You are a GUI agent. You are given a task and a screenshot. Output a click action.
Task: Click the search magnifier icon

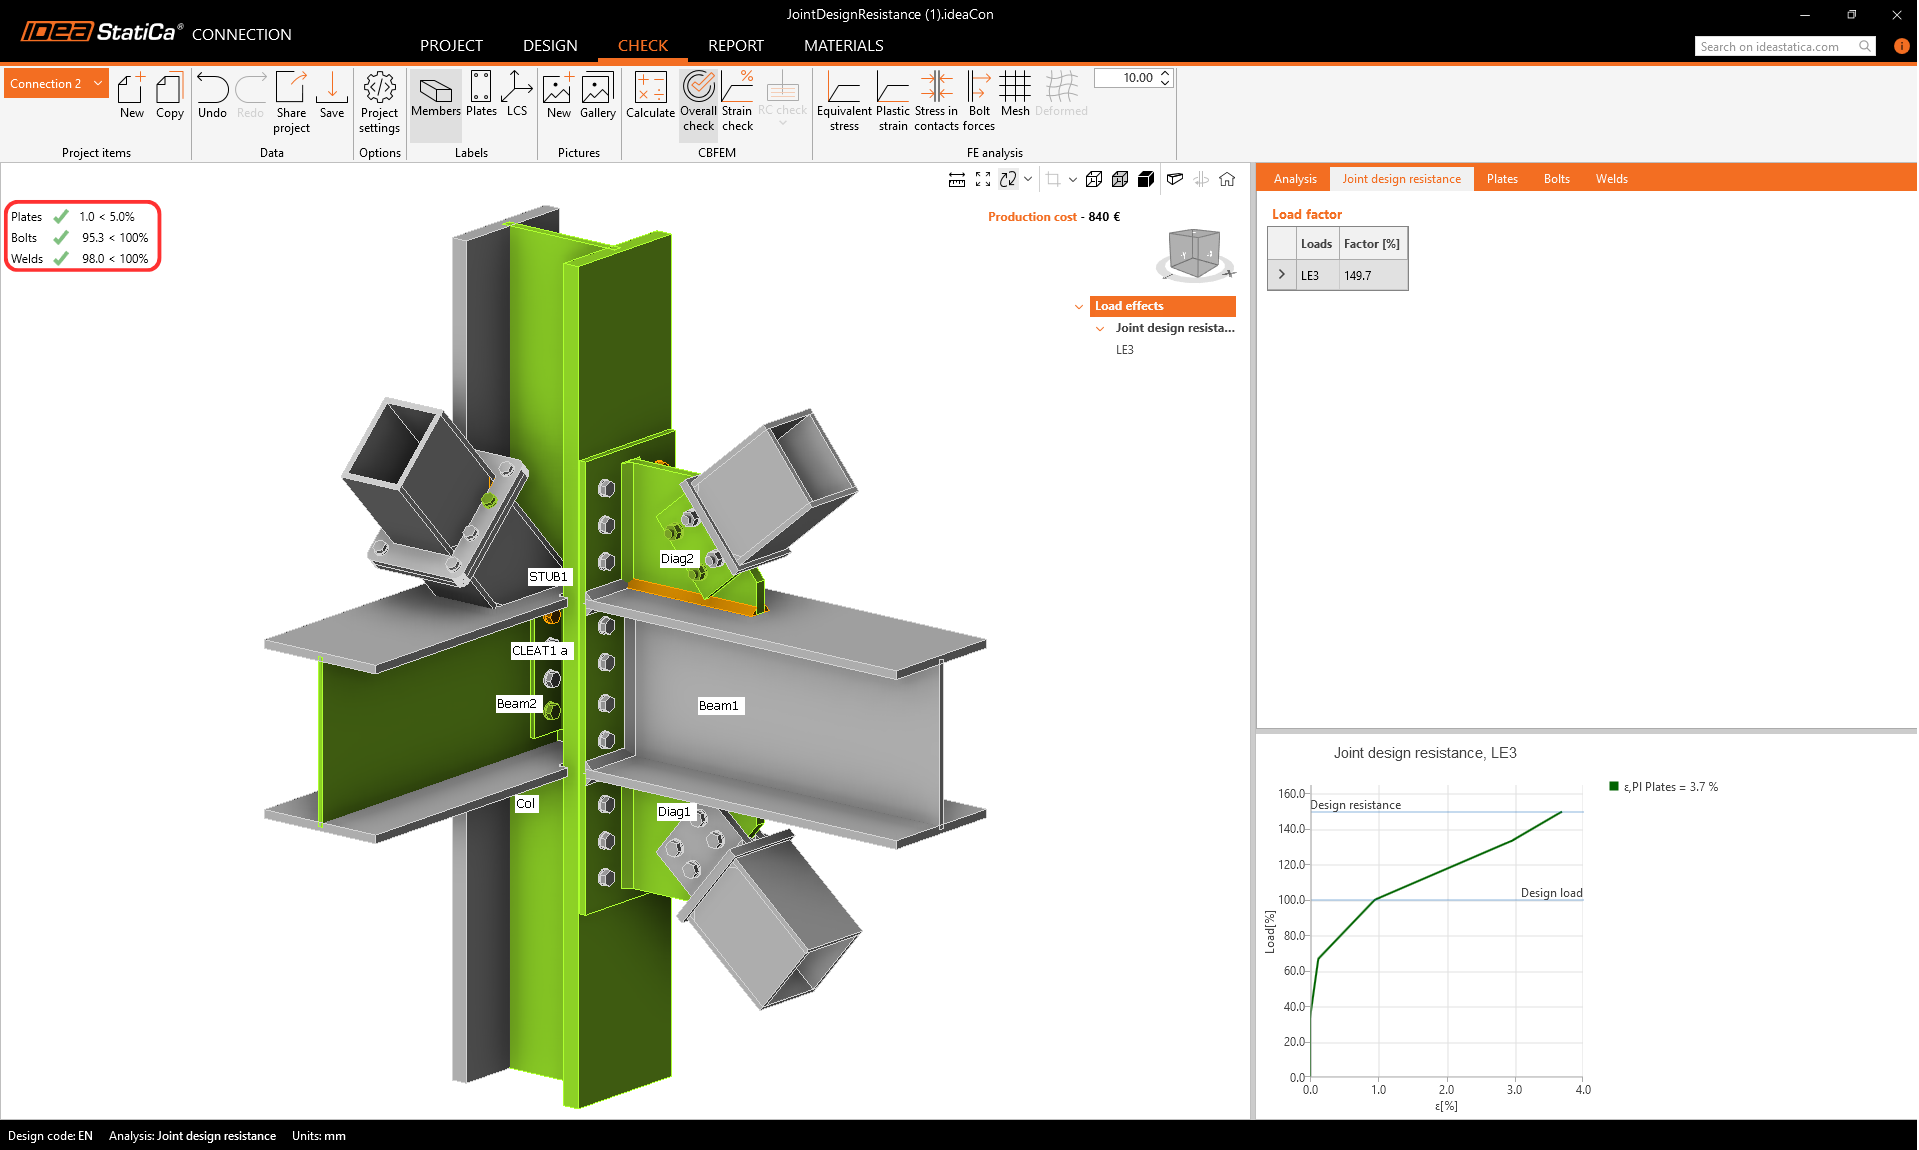pyautogui.click(x=1865, y=46)
